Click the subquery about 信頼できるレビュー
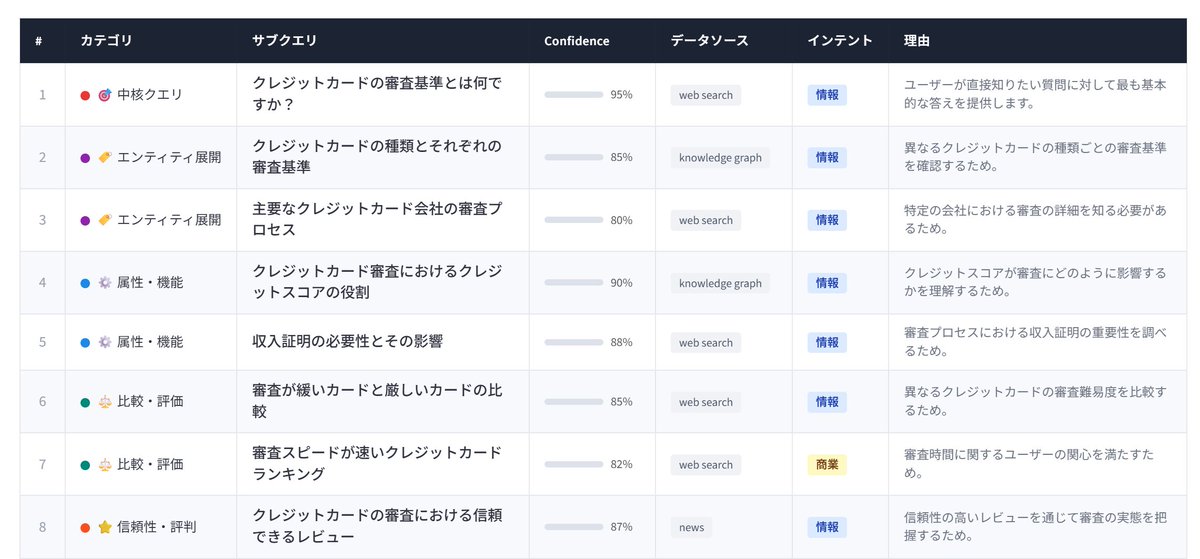This screenshot has width=1200, height=559. click(x=377, y=526)
